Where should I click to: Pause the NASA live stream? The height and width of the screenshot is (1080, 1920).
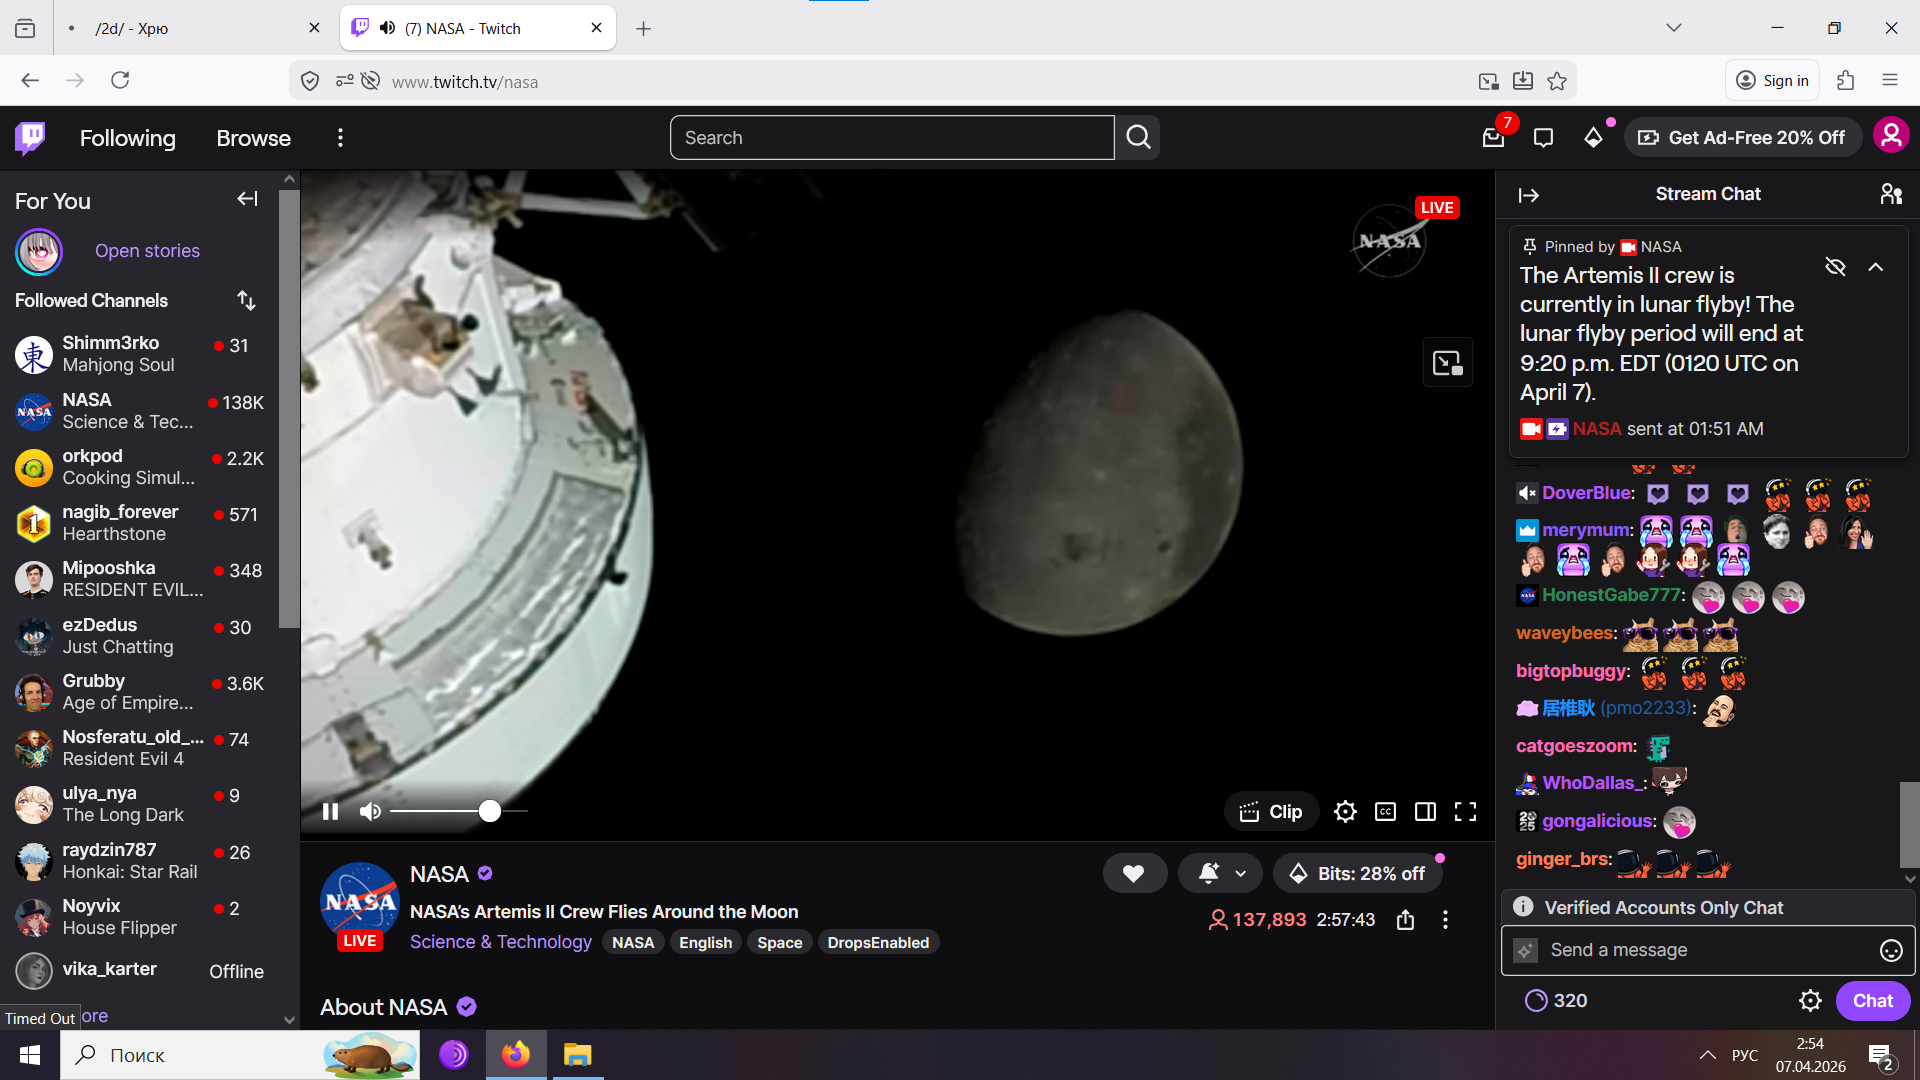click(x=330, y=811)
